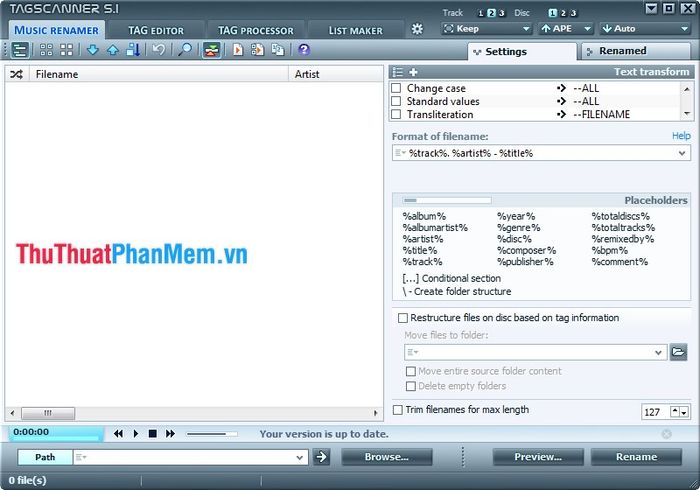700x490 pixels.
Task: Open the Keep dropdown
Action: pyautogui.click(x=487, y=29)
